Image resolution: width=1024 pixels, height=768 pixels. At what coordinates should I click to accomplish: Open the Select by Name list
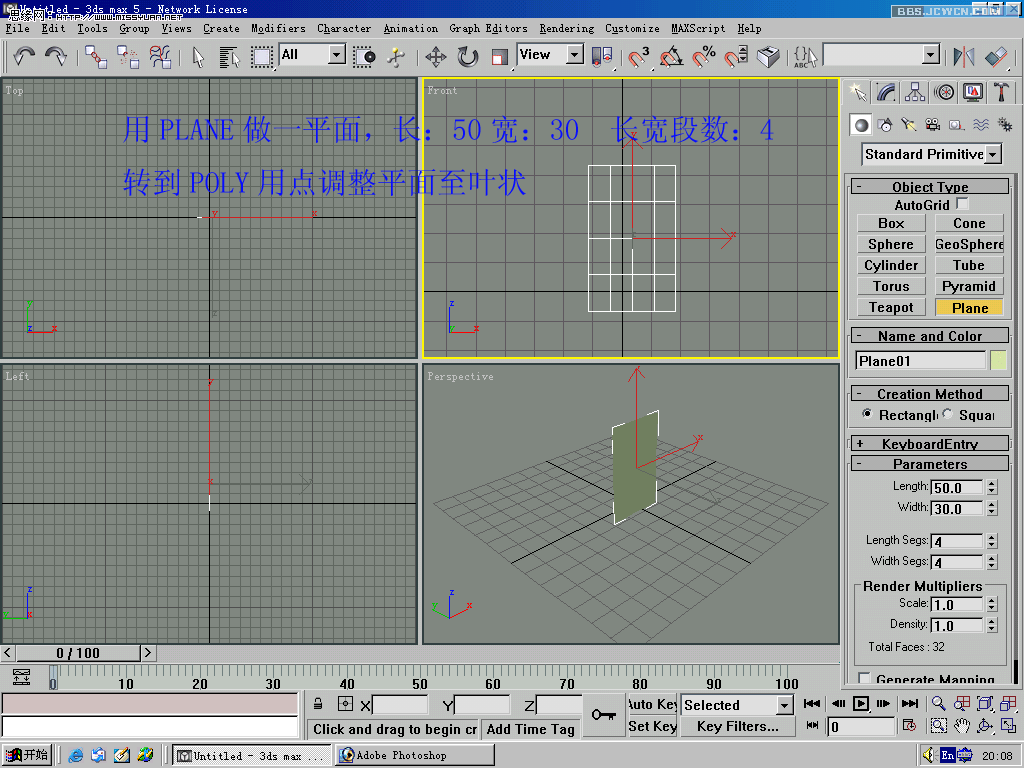229,56
